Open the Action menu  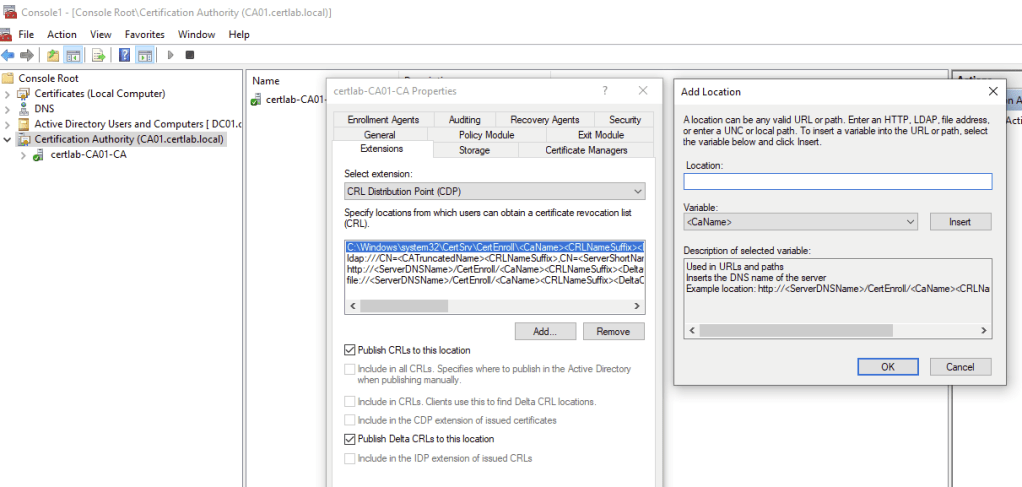coord(62,34)
